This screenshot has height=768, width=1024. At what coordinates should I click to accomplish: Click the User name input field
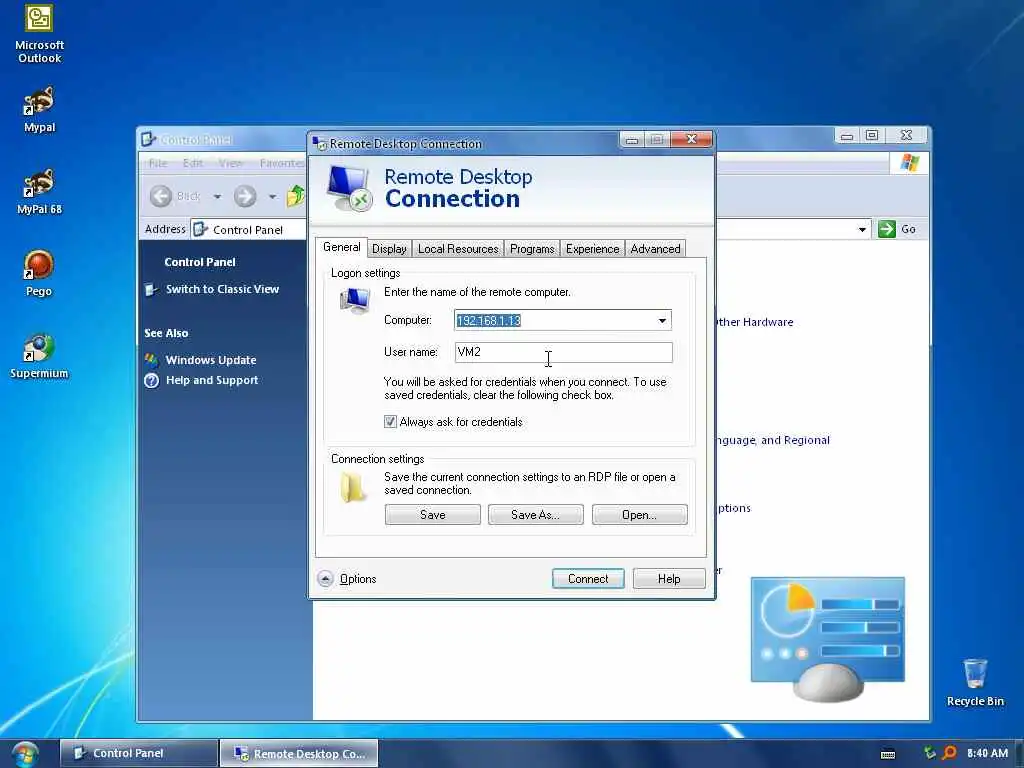[x=564, y=353]
